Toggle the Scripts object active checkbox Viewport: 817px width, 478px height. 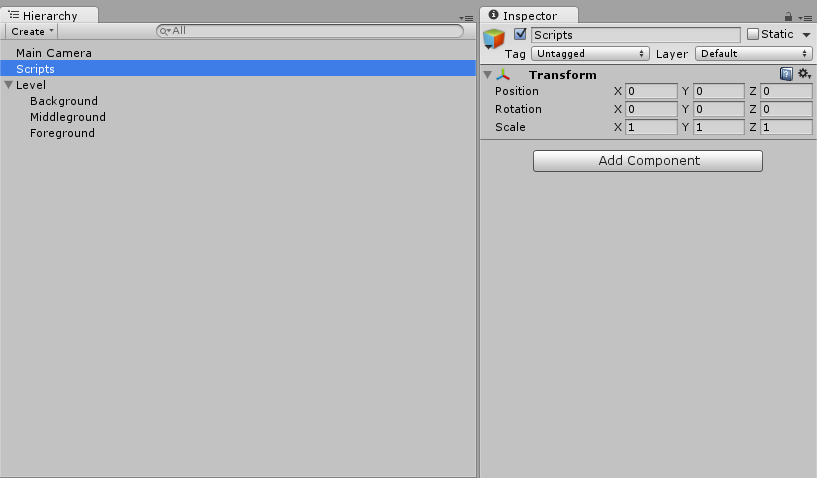[x=520, y=34]
